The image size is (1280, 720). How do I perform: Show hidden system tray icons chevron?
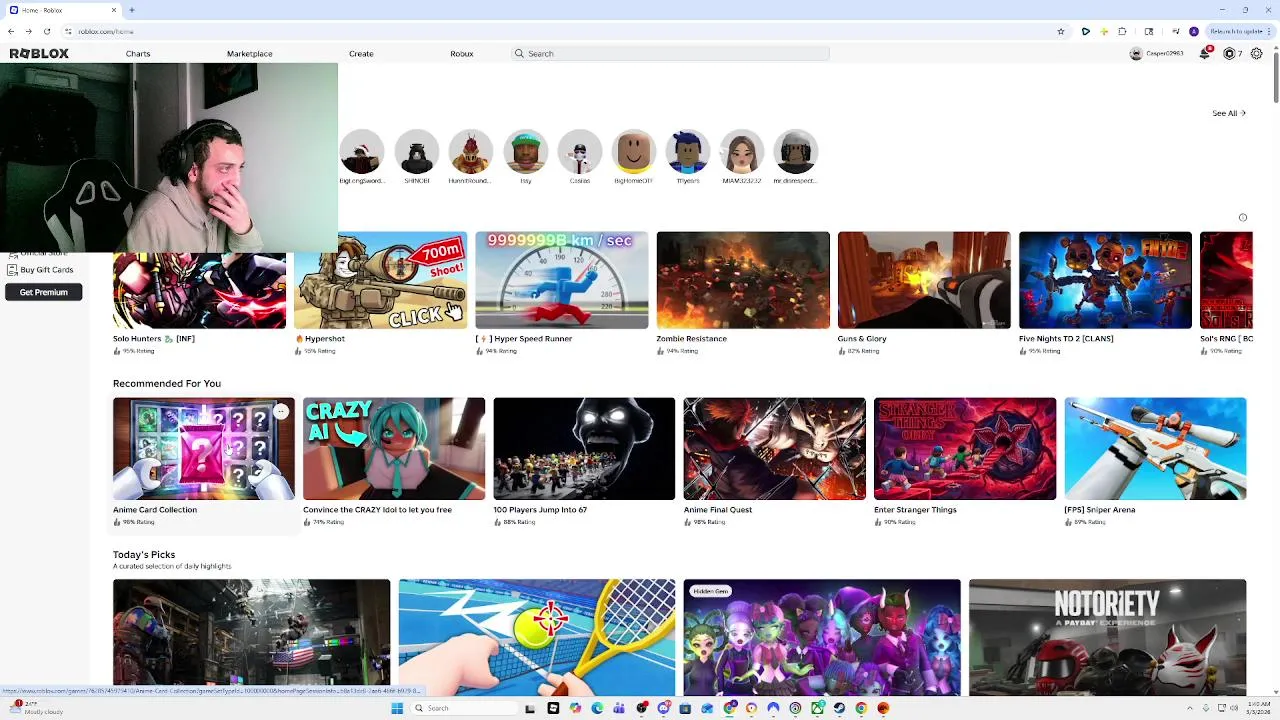pos(1190,708)
